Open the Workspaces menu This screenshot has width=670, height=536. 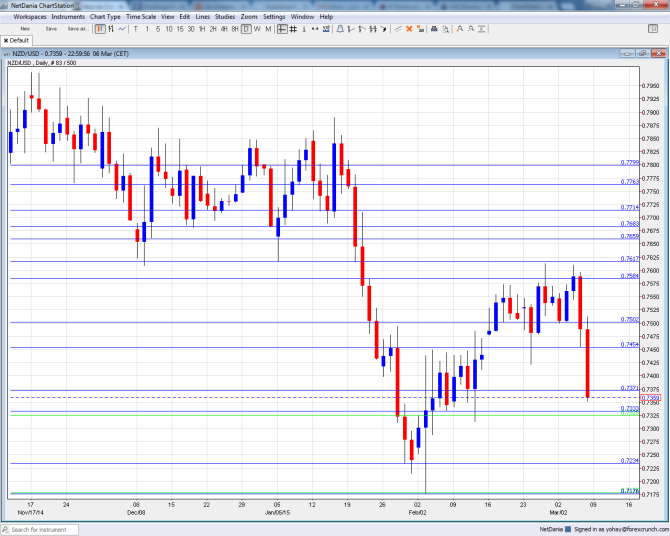pyautogui.click(x=30, y=17)
